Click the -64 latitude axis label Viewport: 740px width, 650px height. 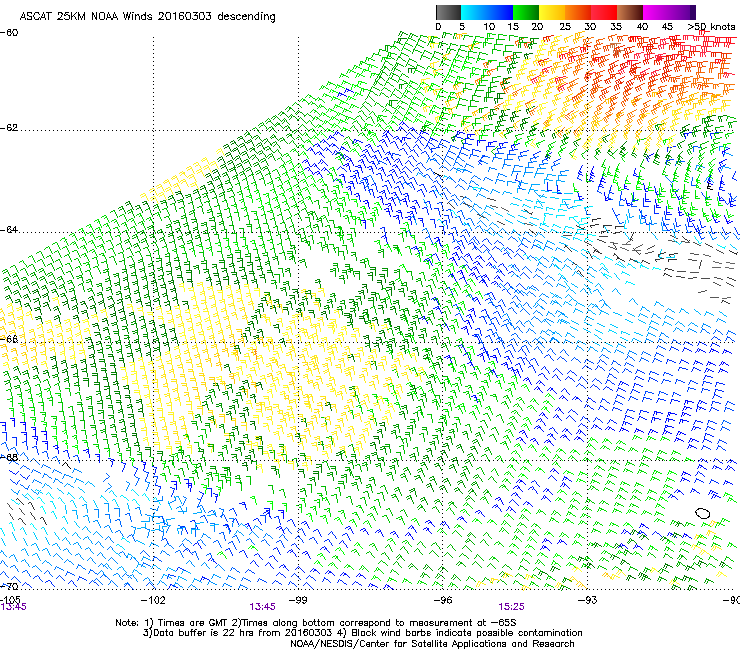(9, 230)
